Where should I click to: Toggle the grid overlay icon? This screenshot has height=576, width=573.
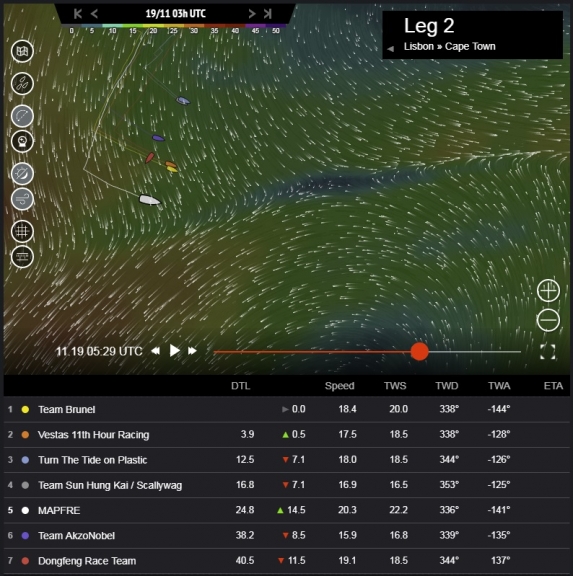point(22,231)
